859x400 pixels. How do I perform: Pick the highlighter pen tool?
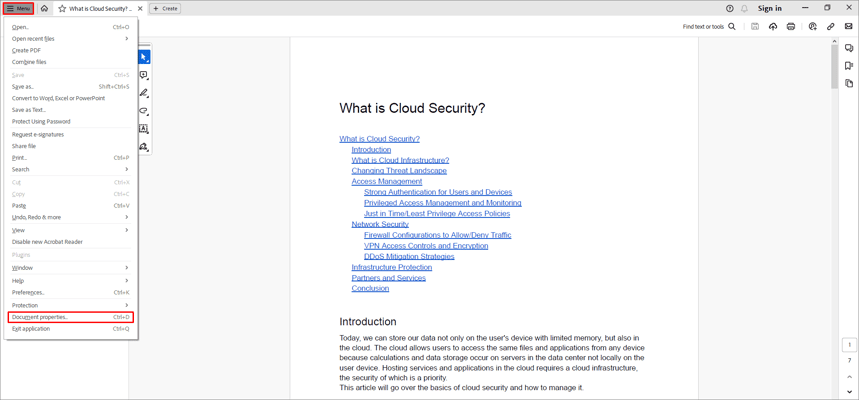[144, 93]
